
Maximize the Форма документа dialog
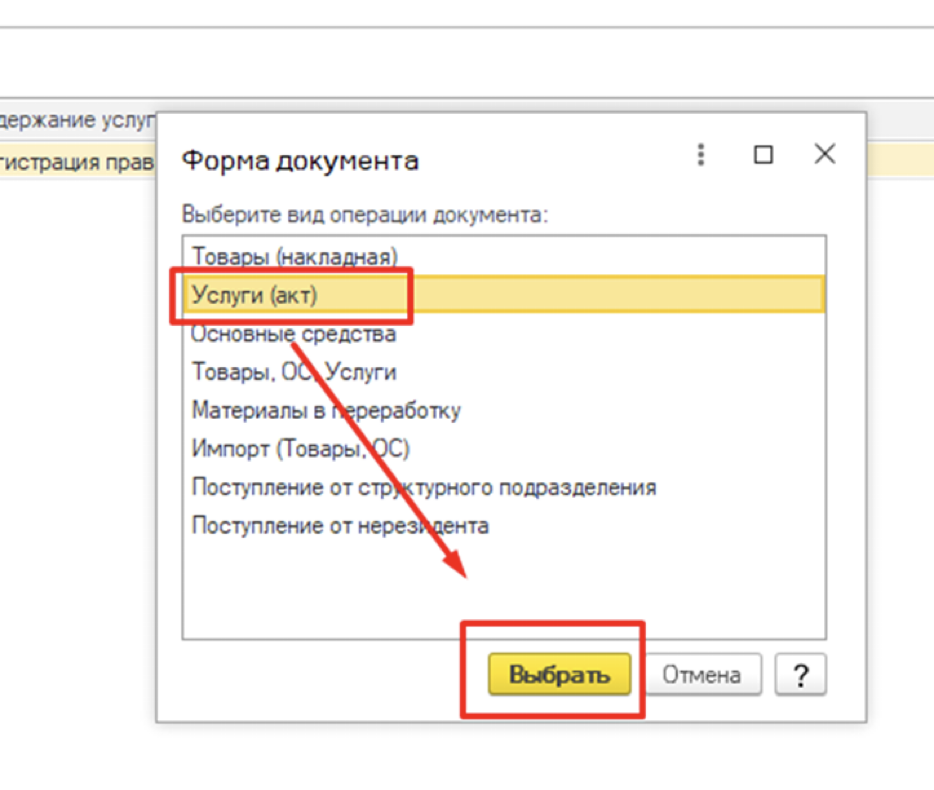pos(763,155)
